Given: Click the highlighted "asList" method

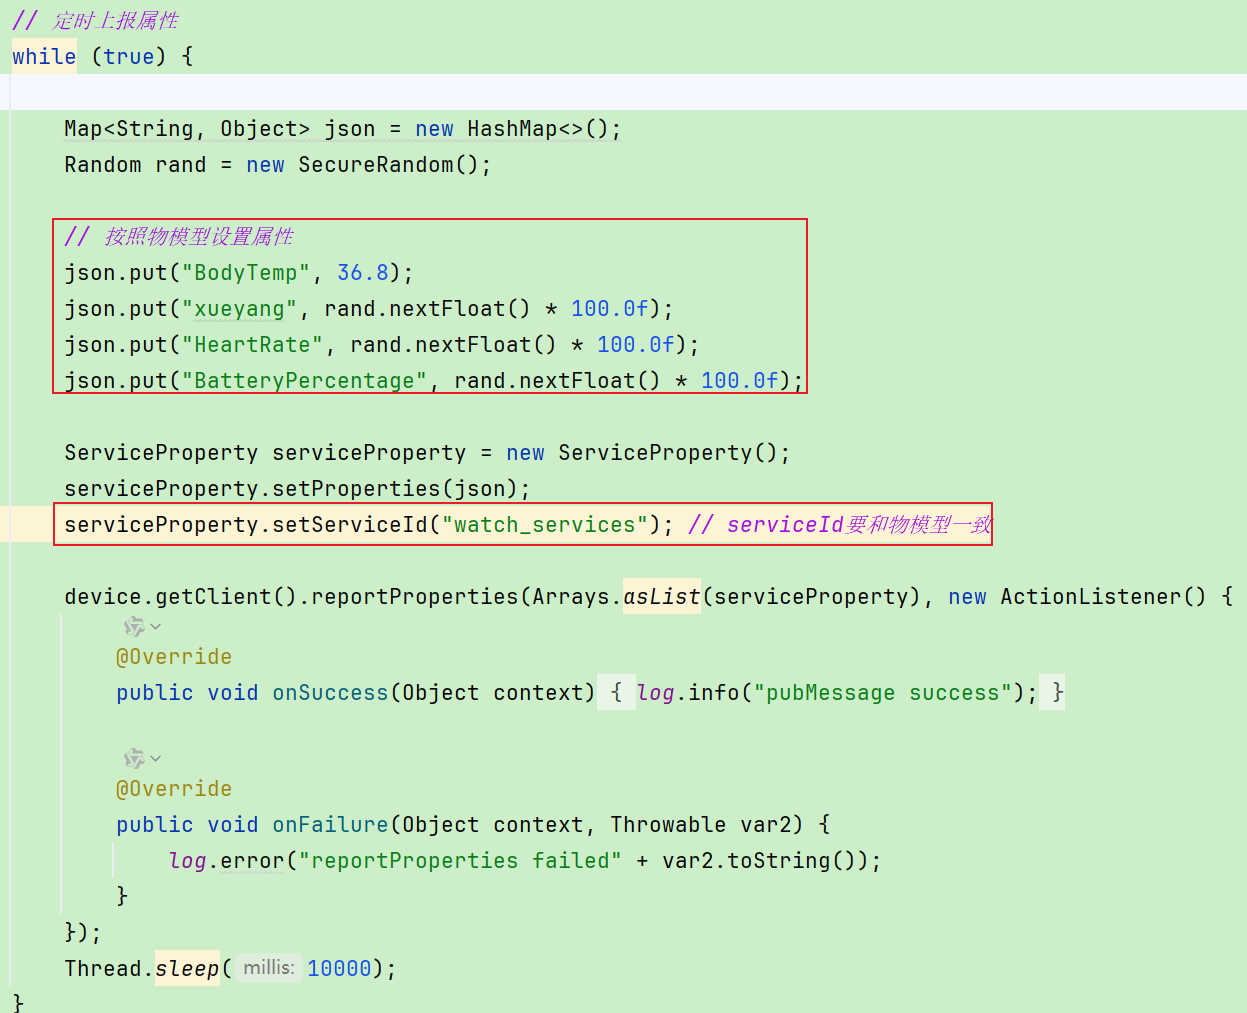Looking at the screenshot, I should [662, 597].
